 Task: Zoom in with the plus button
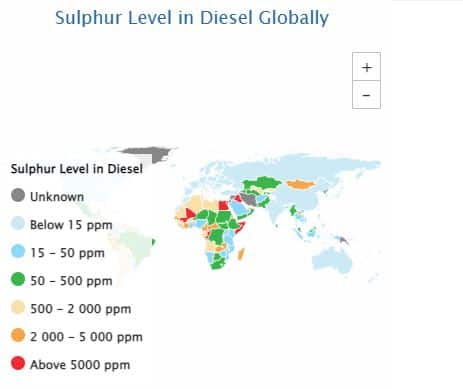pos(366,67)
